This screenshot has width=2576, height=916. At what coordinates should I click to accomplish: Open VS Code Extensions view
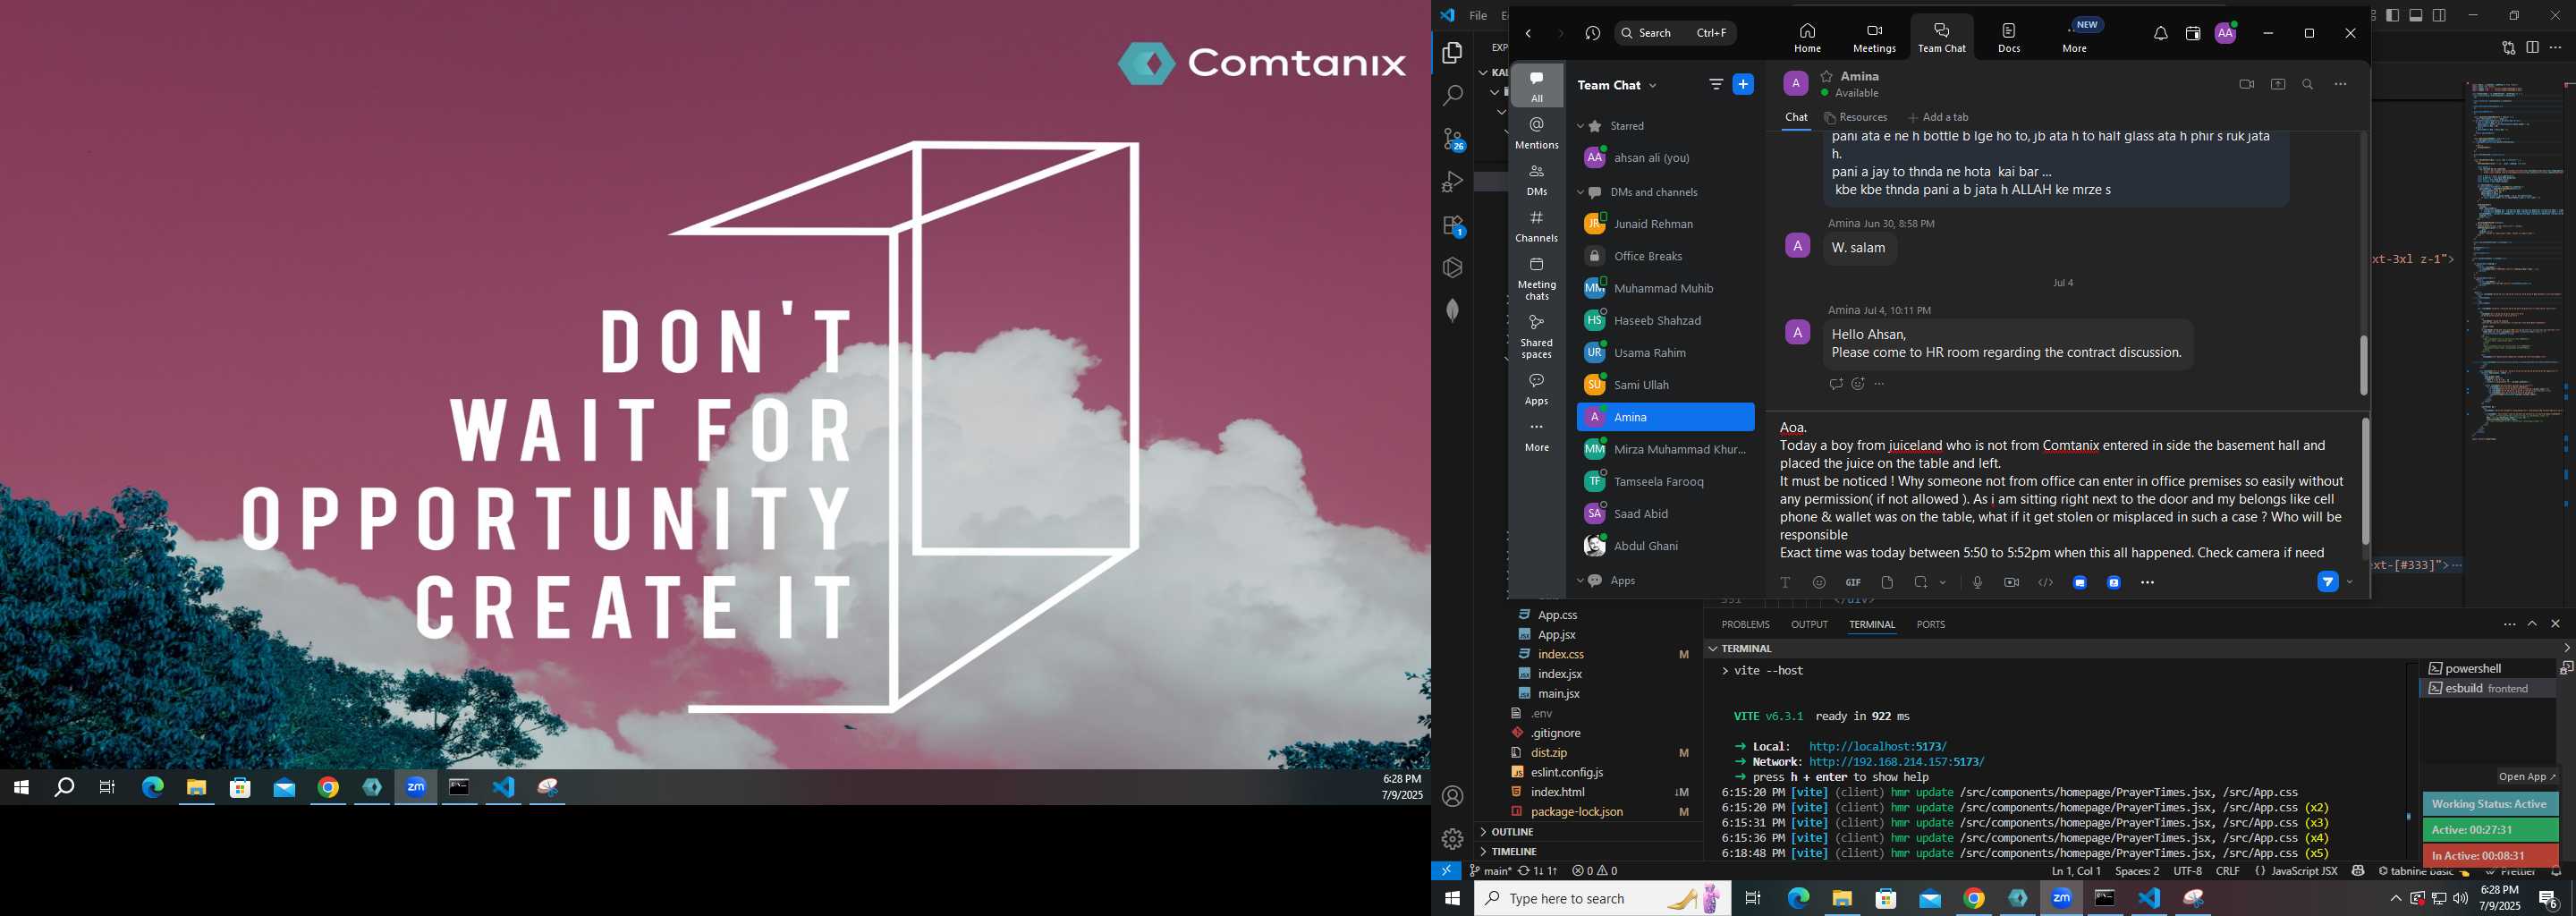(x=1453, y=226)
